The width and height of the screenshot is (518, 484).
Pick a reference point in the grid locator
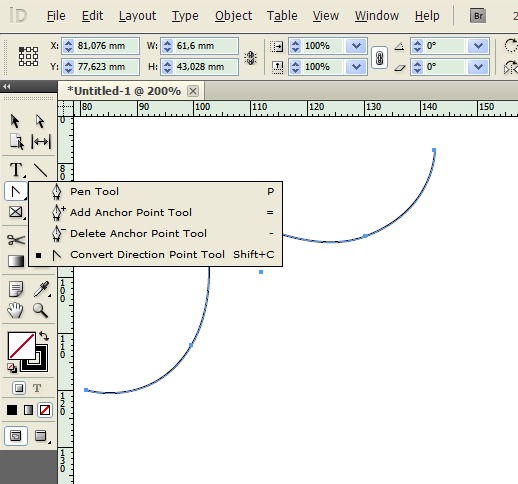click(x=28, y=56)
